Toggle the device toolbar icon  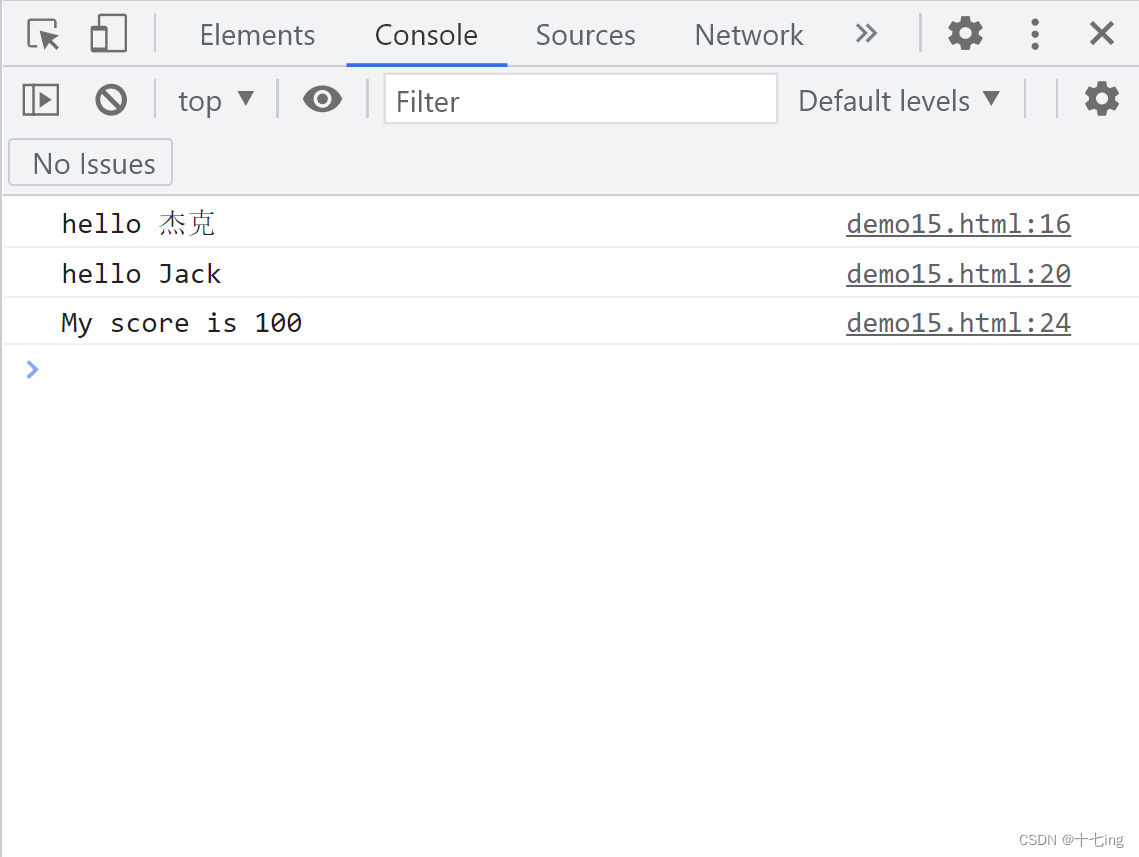click(x=108, y=34)
